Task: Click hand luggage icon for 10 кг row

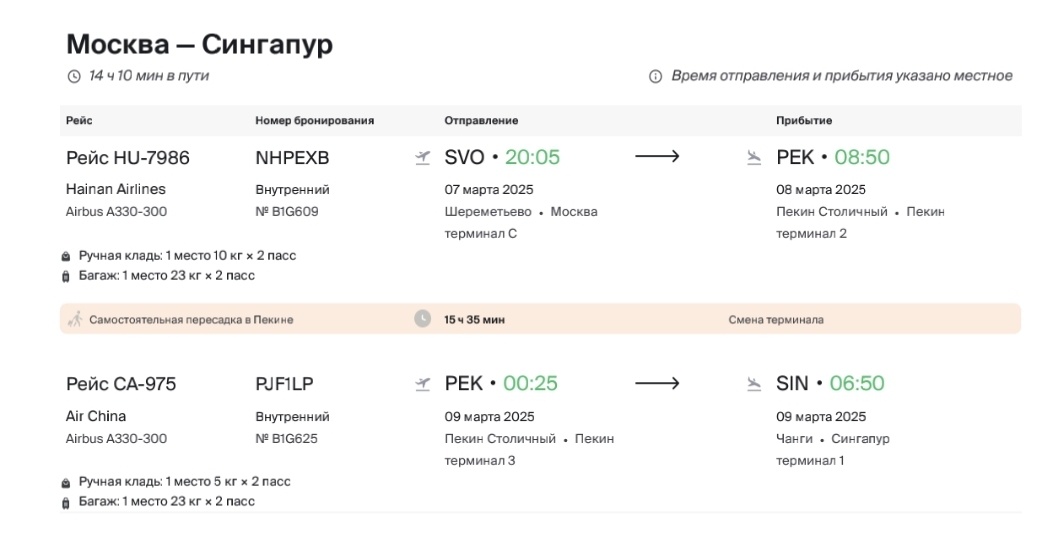Action: pos(66,256)
